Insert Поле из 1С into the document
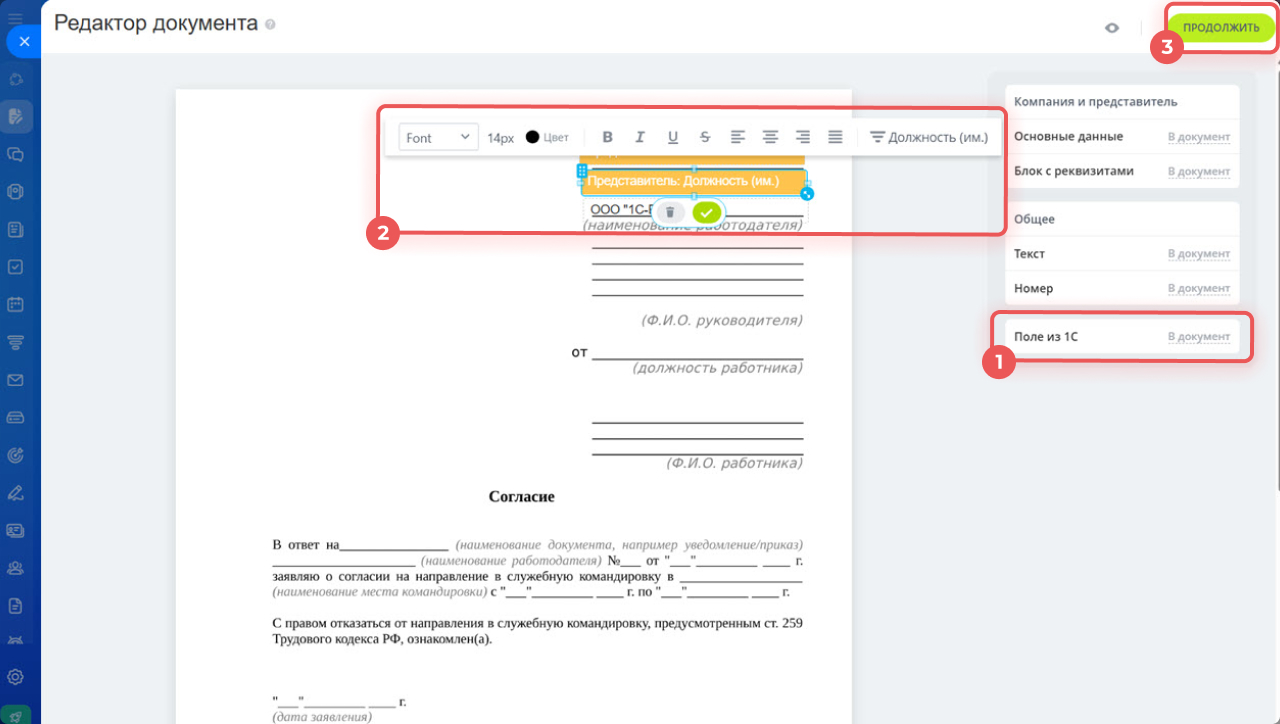Image resolution: width=1280 pixels, height=724 pixels. coord(1199,337)
